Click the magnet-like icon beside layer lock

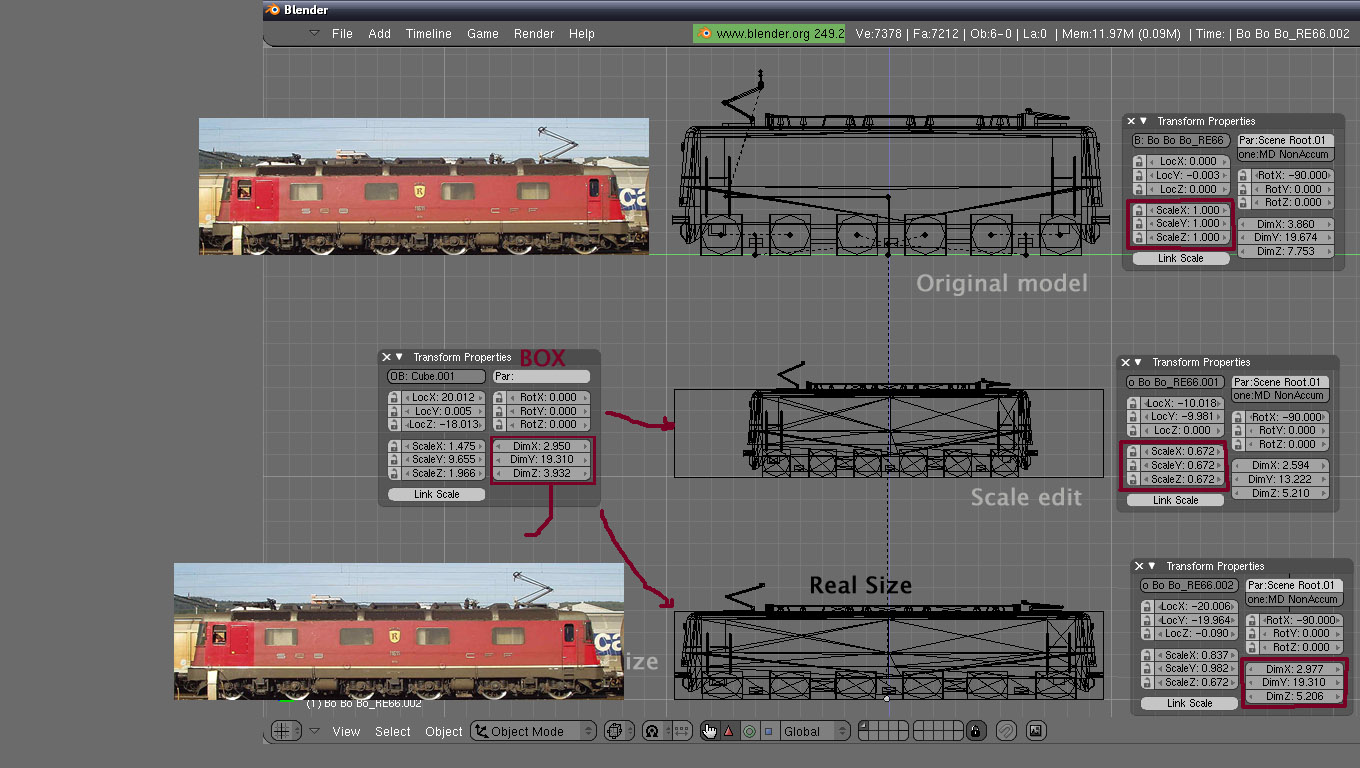(1006, 731)
